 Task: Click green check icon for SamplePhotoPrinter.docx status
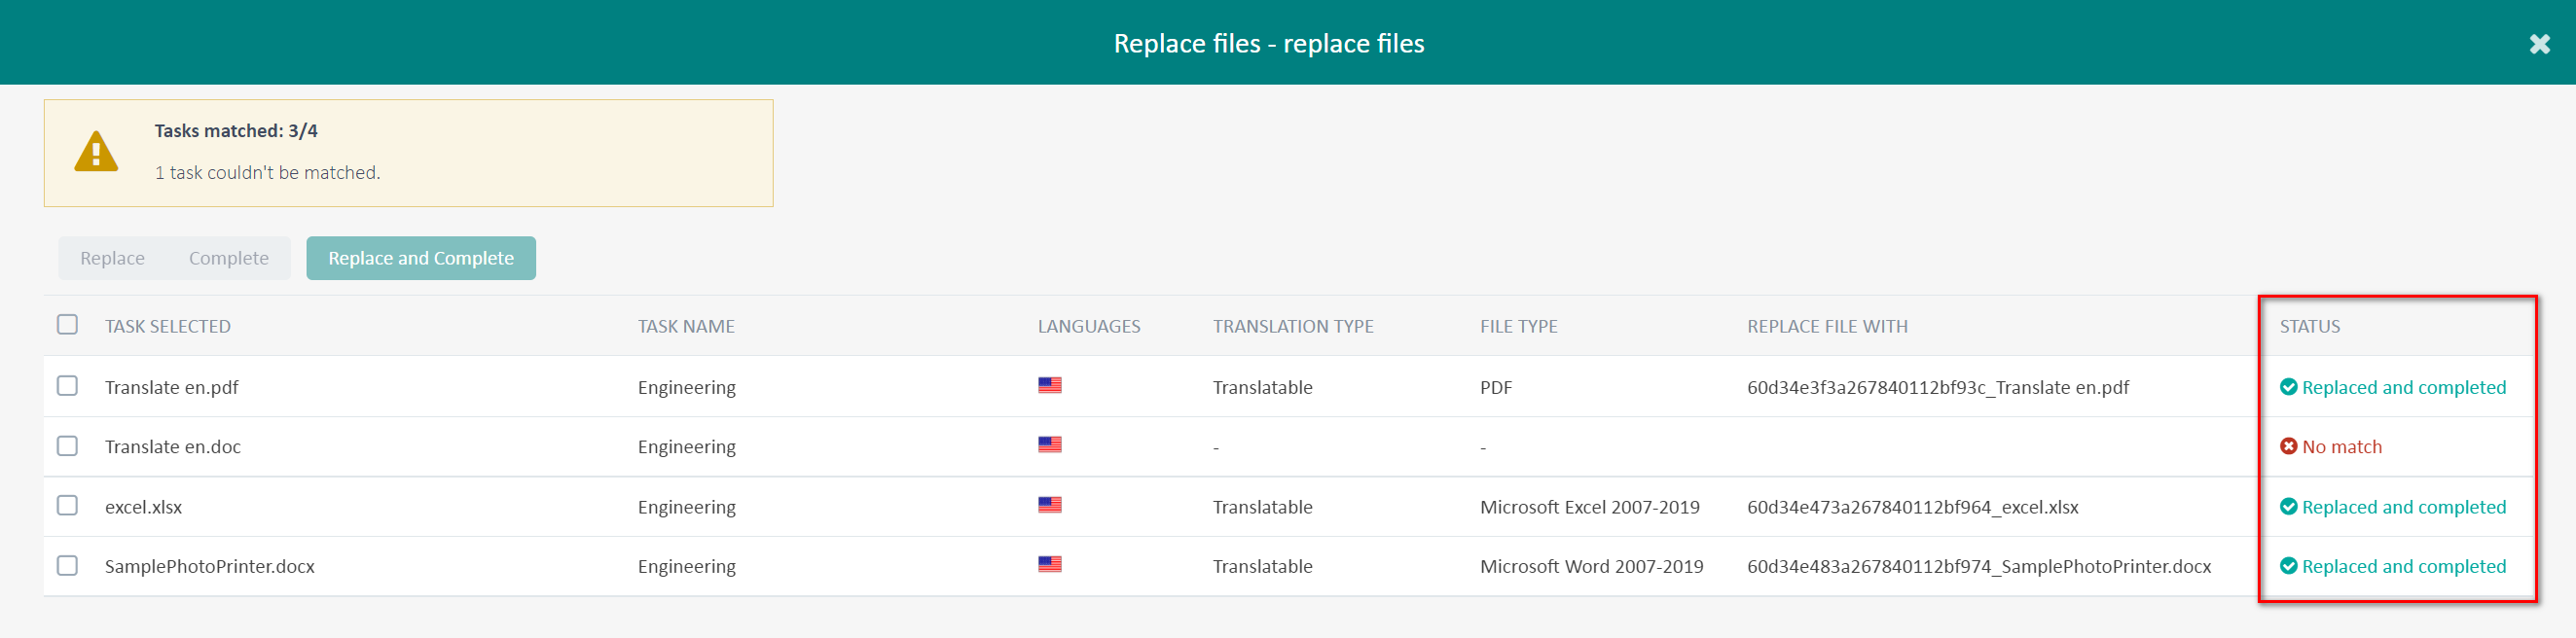(x=2288, y=566)
